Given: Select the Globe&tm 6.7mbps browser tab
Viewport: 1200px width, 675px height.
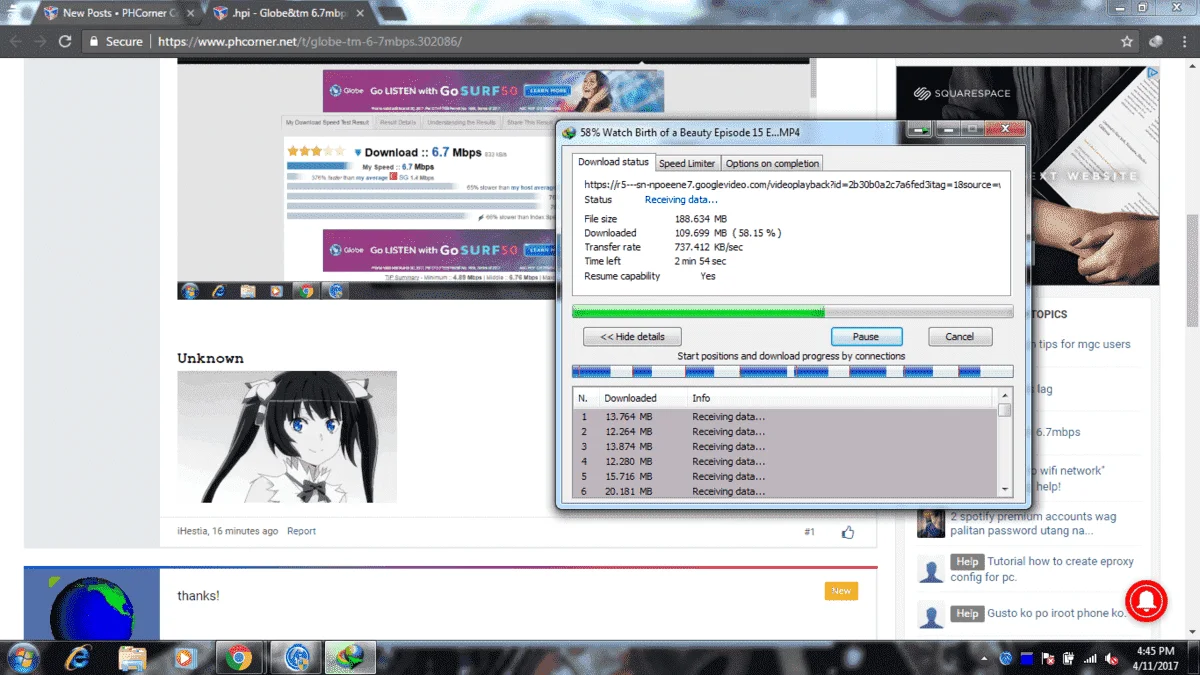Looking at the screenshot, I should (x=292, y=13).
